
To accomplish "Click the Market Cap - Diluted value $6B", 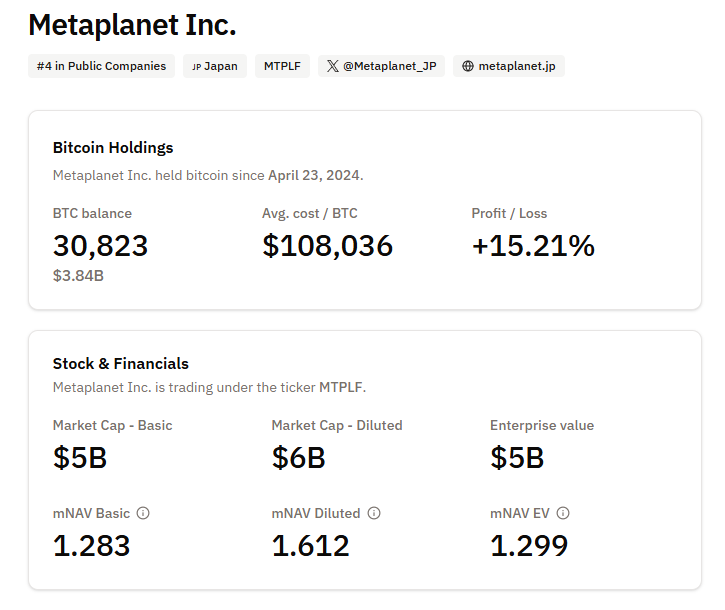I will [298, 457].
